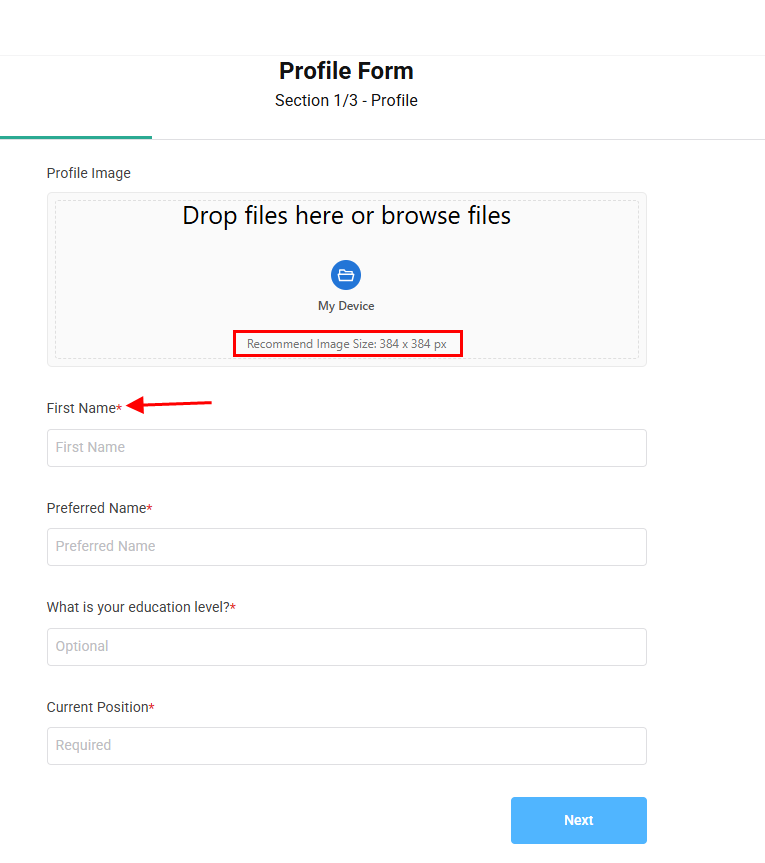Viewport: 765px width, 863px height.
Task: Click the red arrow pointing at First Name
Action: coord(171,404)
